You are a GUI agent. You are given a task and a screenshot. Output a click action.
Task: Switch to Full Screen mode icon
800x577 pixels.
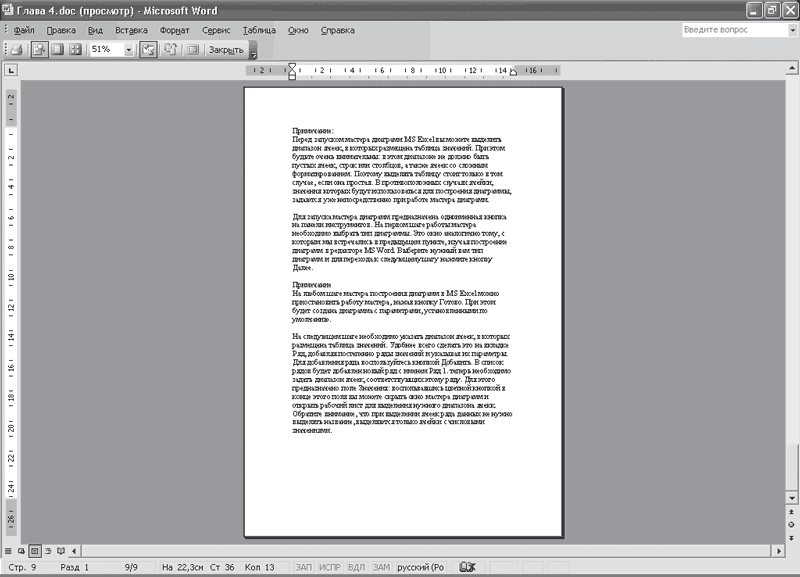pyautogui.click(x=192, y=49)
